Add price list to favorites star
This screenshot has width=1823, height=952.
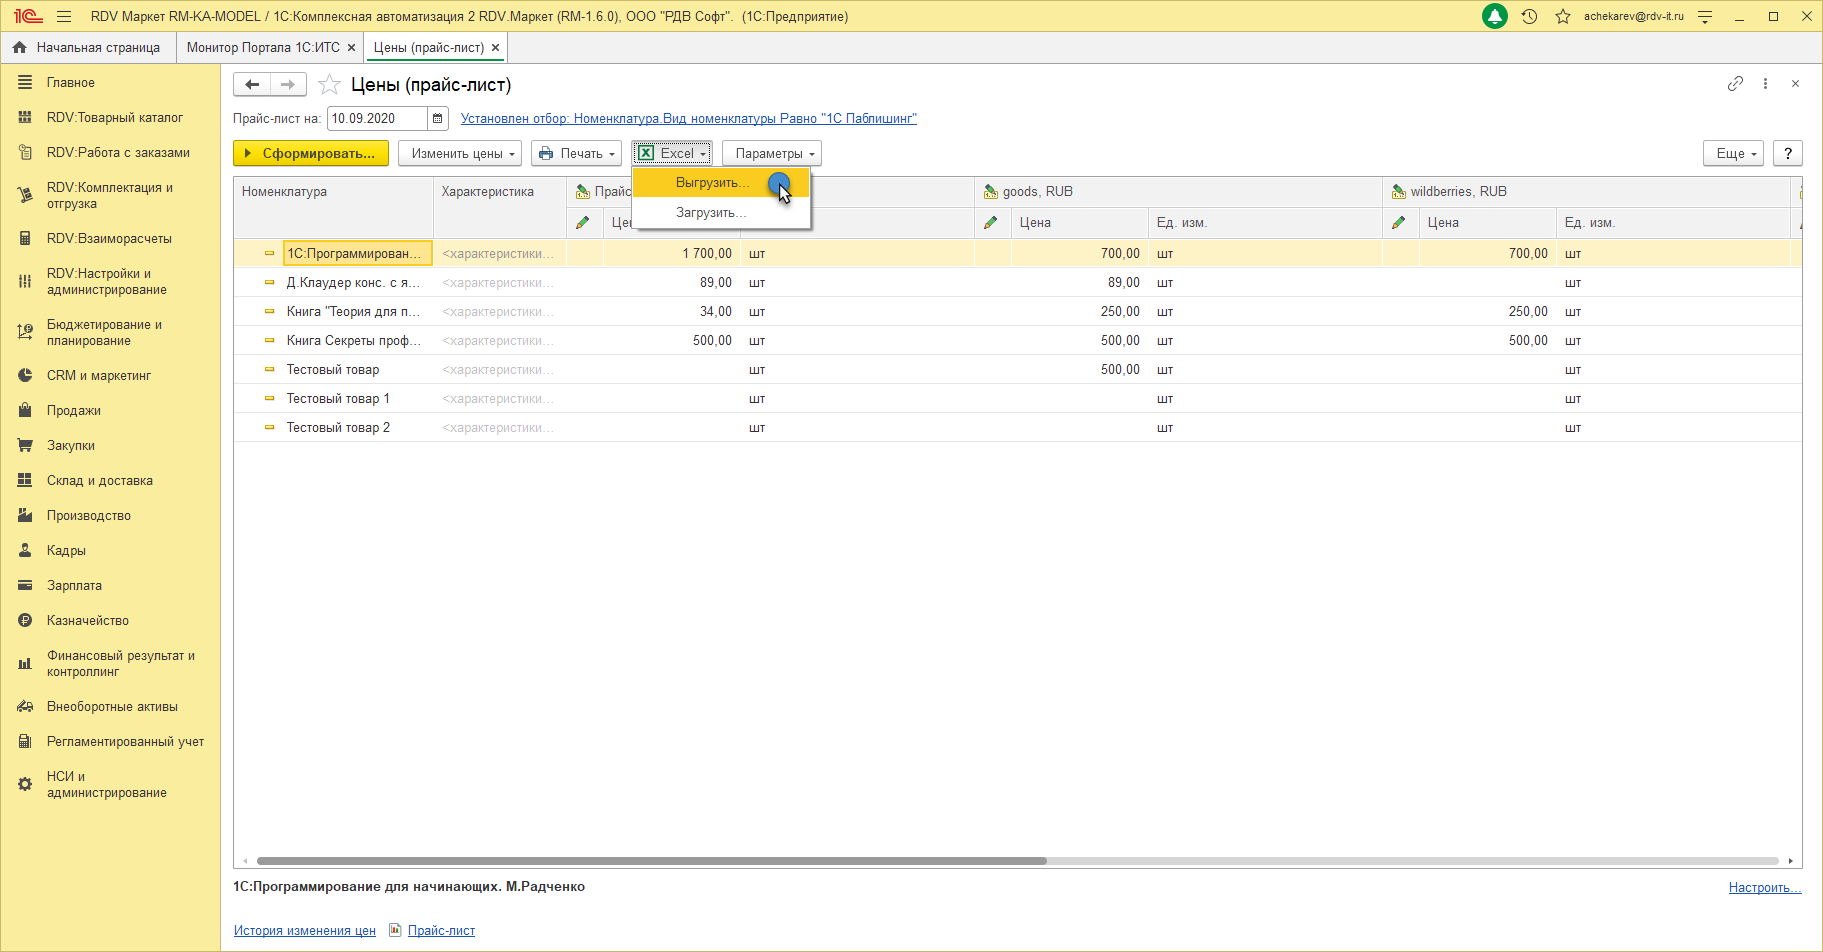coord(329,85)
